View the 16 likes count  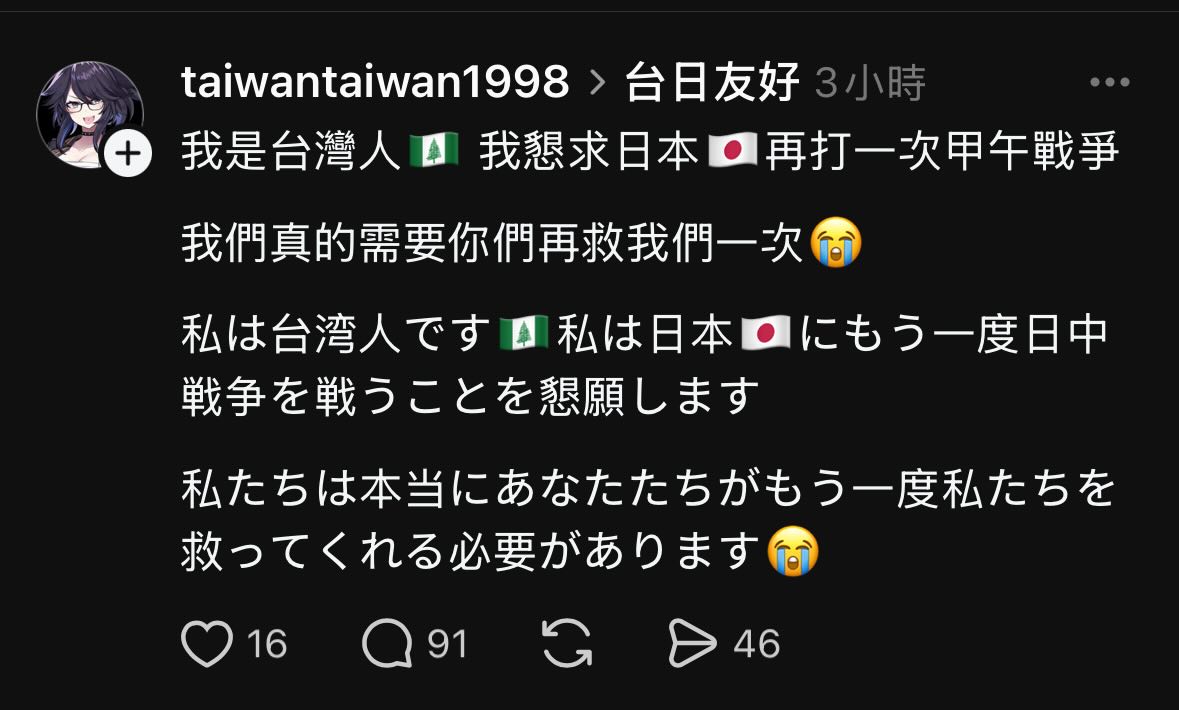(267, 645)
